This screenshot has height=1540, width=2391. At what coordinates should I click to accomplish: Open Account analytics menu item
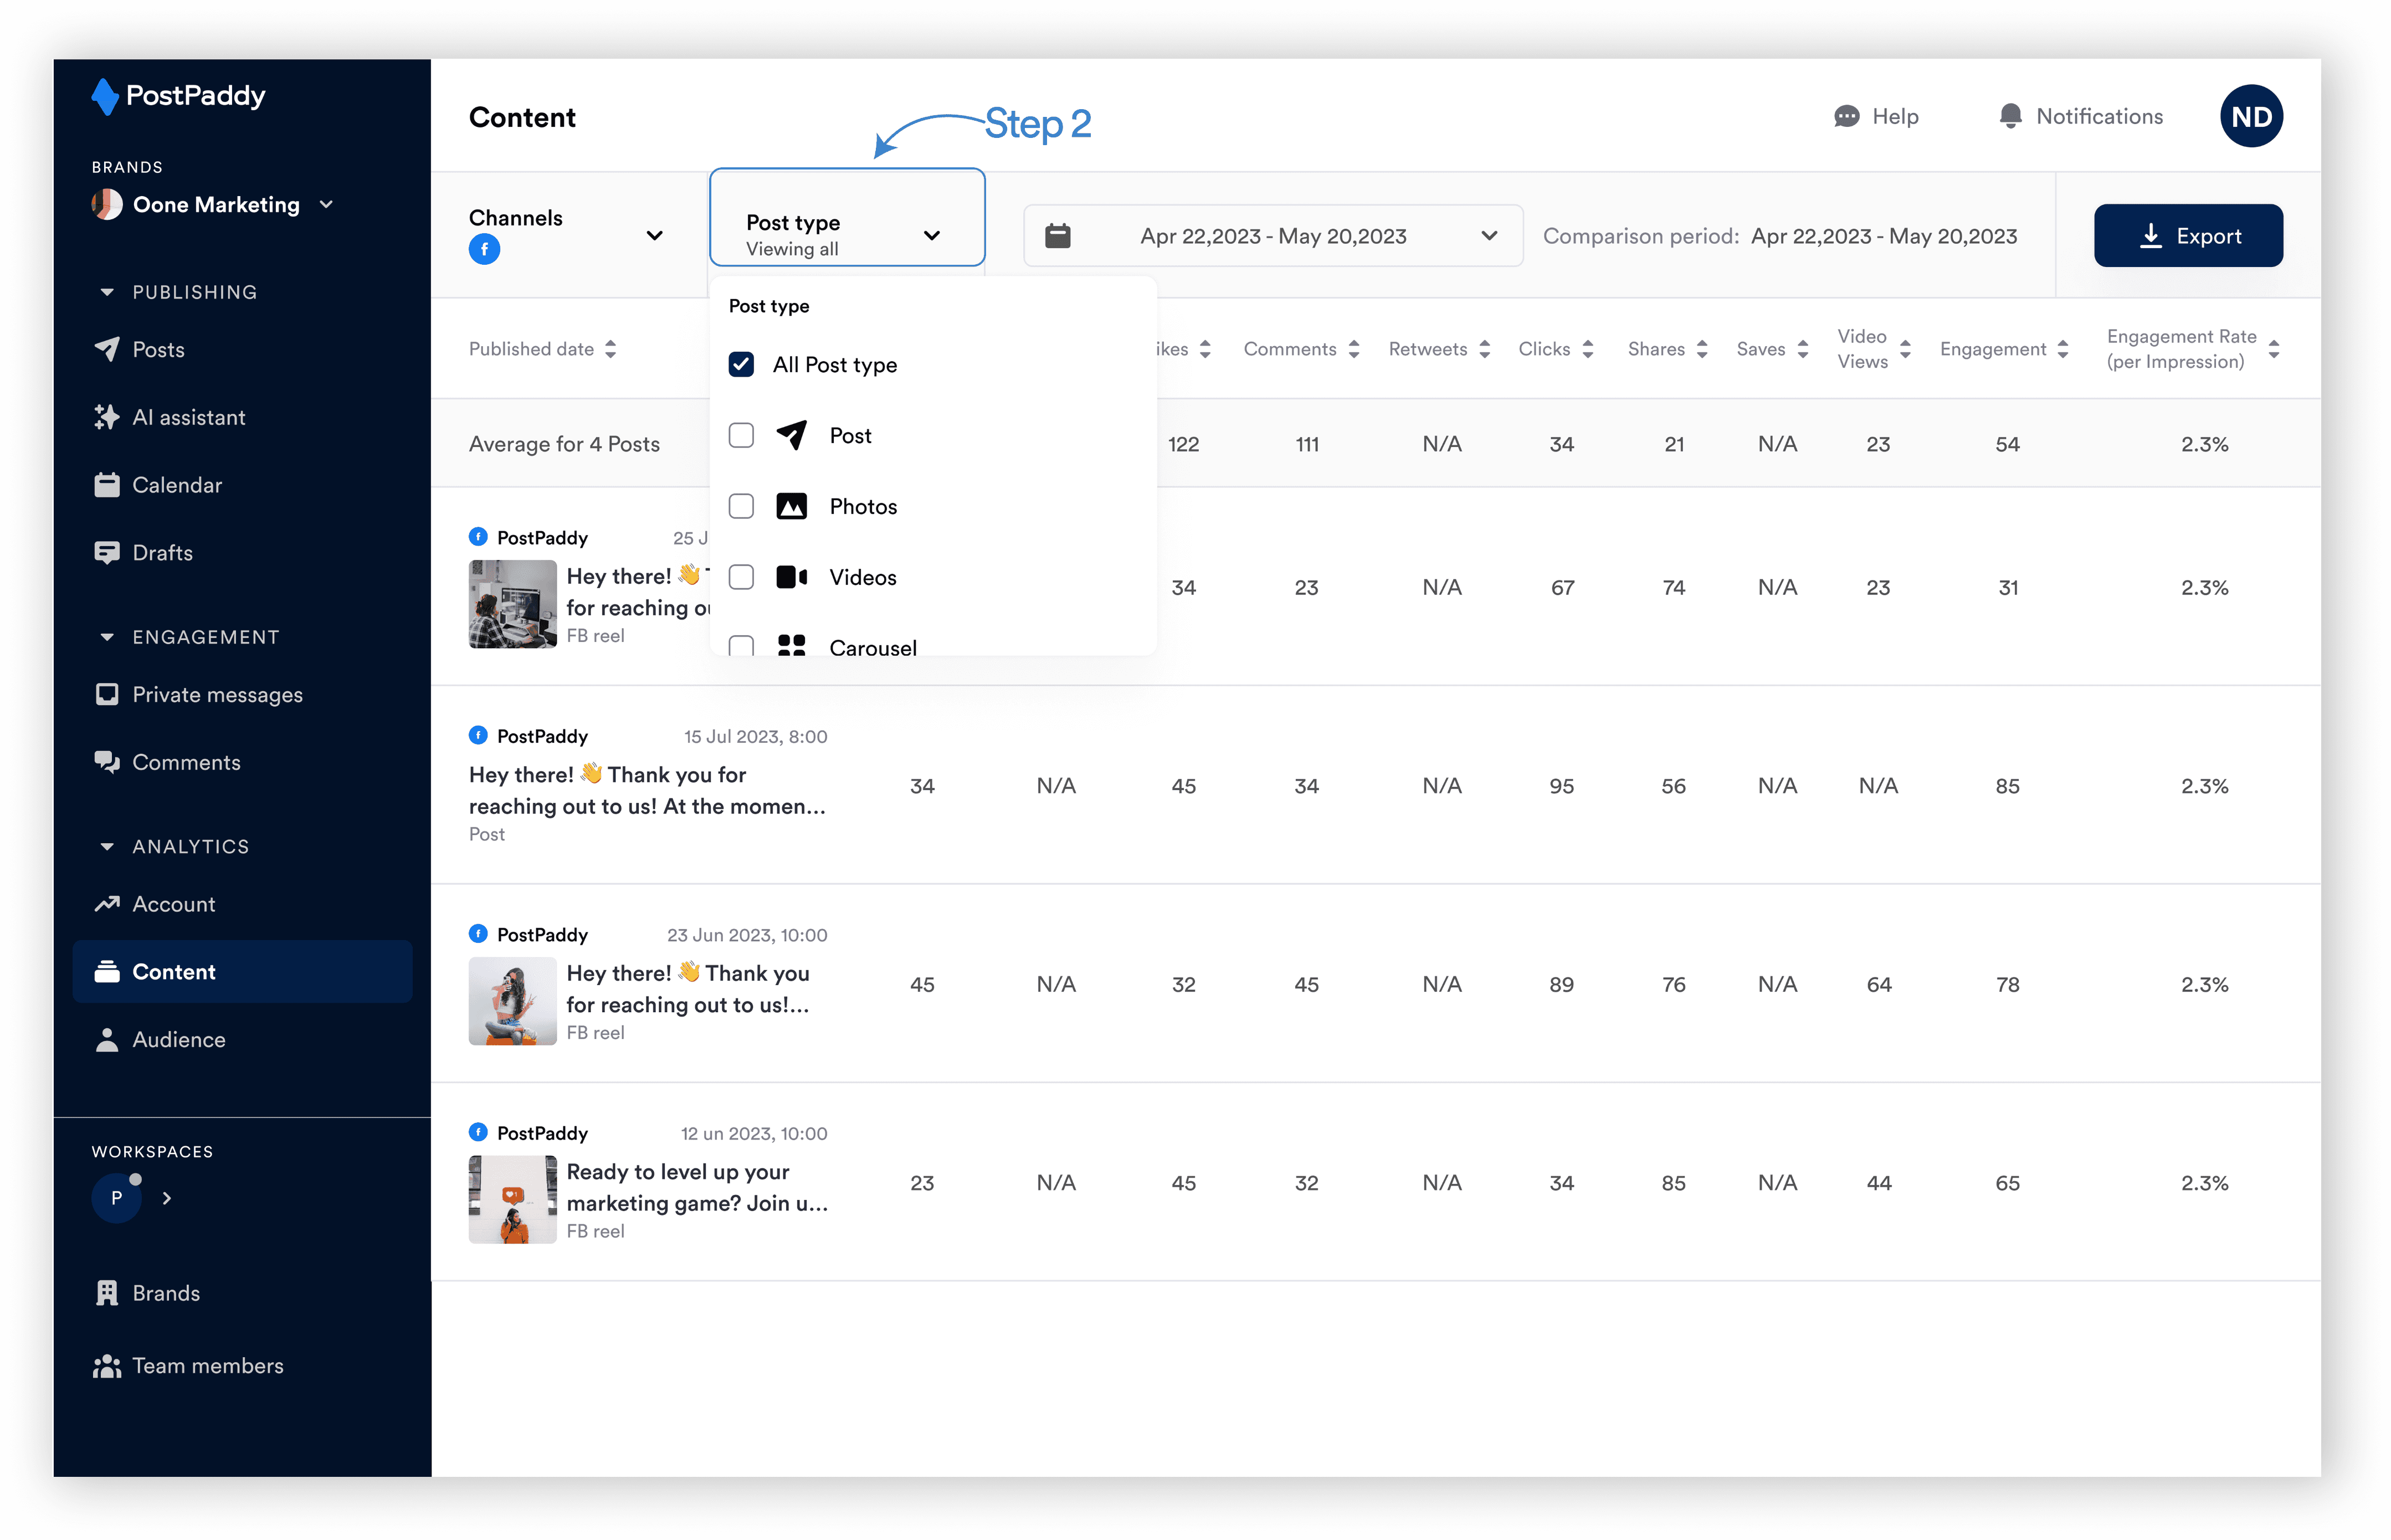coord(173,904)
